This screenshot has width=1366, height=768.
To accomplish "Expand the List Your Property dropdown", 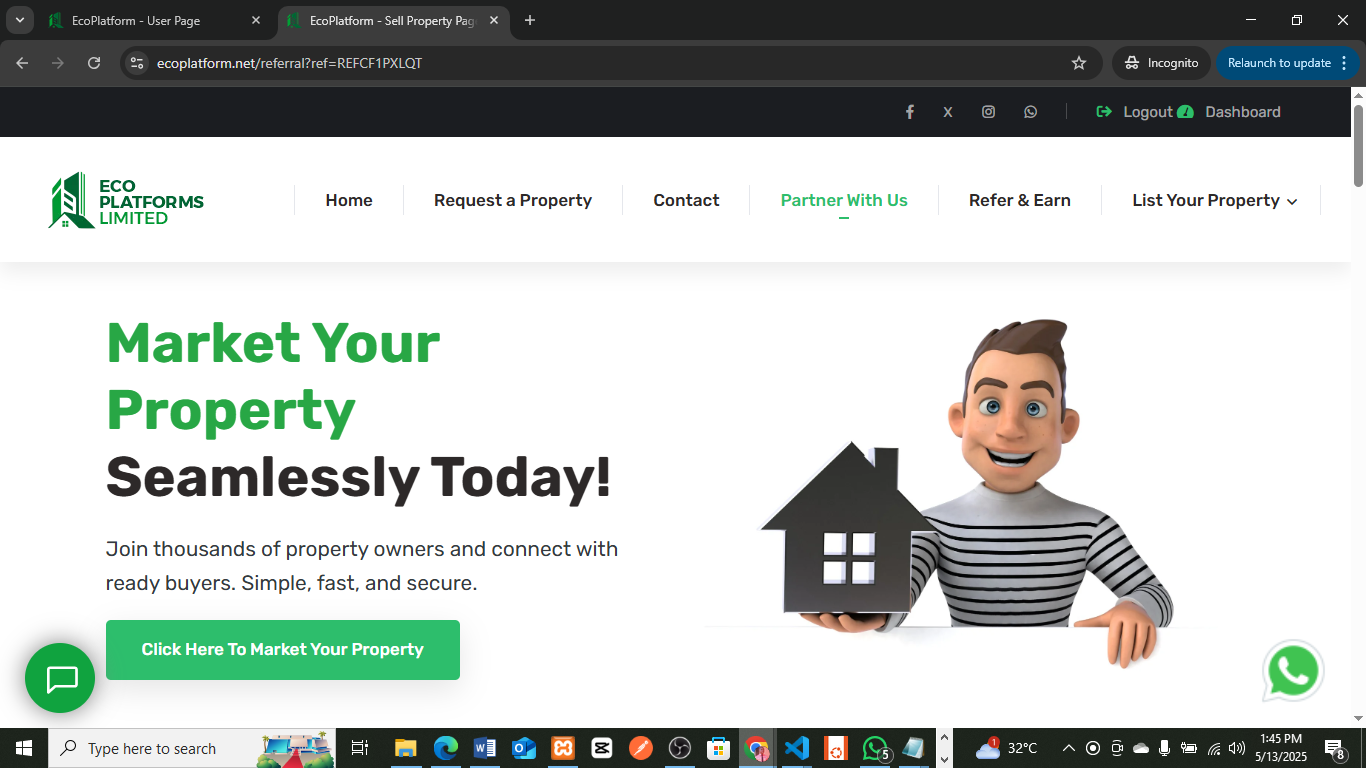I will tap(1215, 200).
